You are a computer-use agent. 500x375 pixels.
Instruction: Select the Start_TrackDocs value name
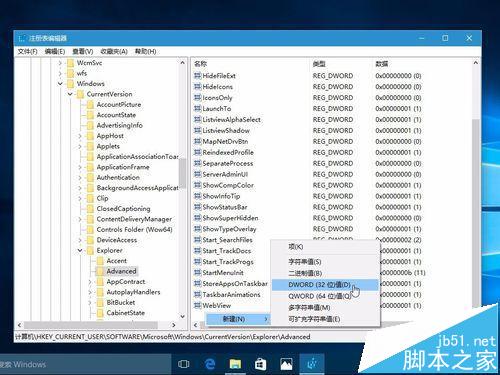tap(227, 251)
